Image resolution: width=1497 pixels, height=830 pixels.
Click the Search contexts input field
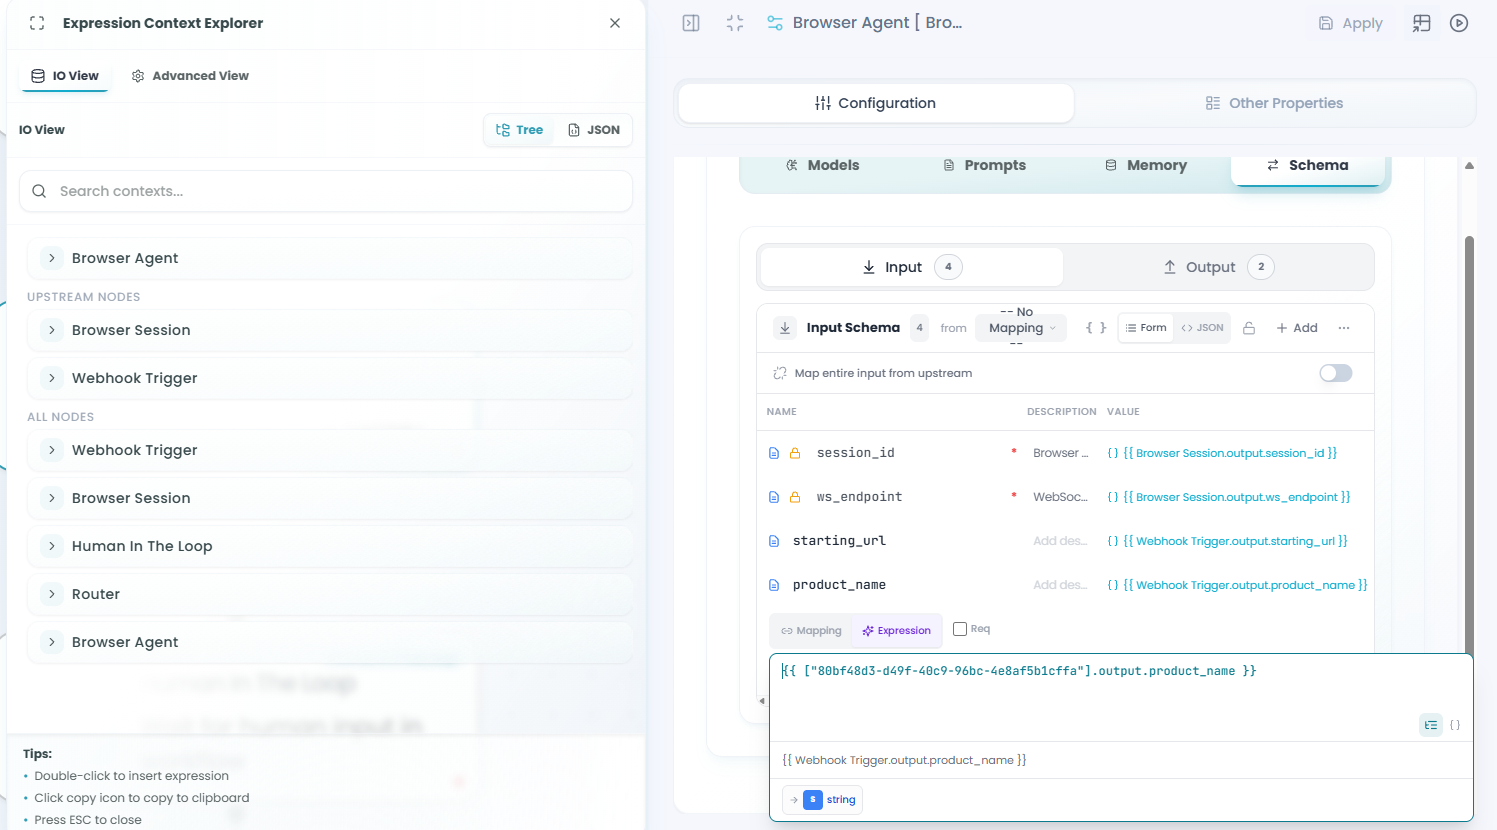(x=326, y=191)
